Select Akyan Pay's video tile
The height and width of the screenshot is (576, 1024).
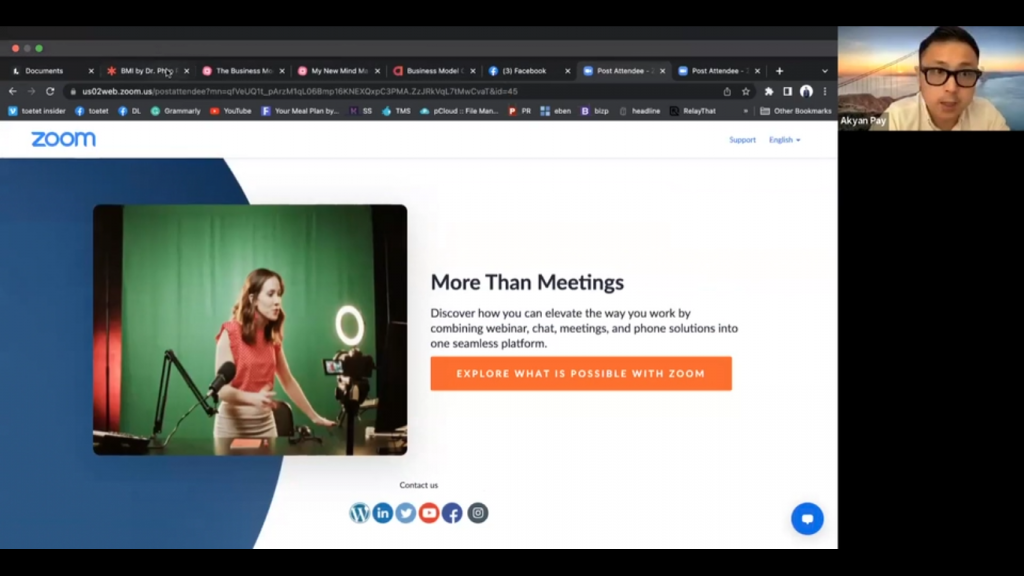click(x=931, y=78)
